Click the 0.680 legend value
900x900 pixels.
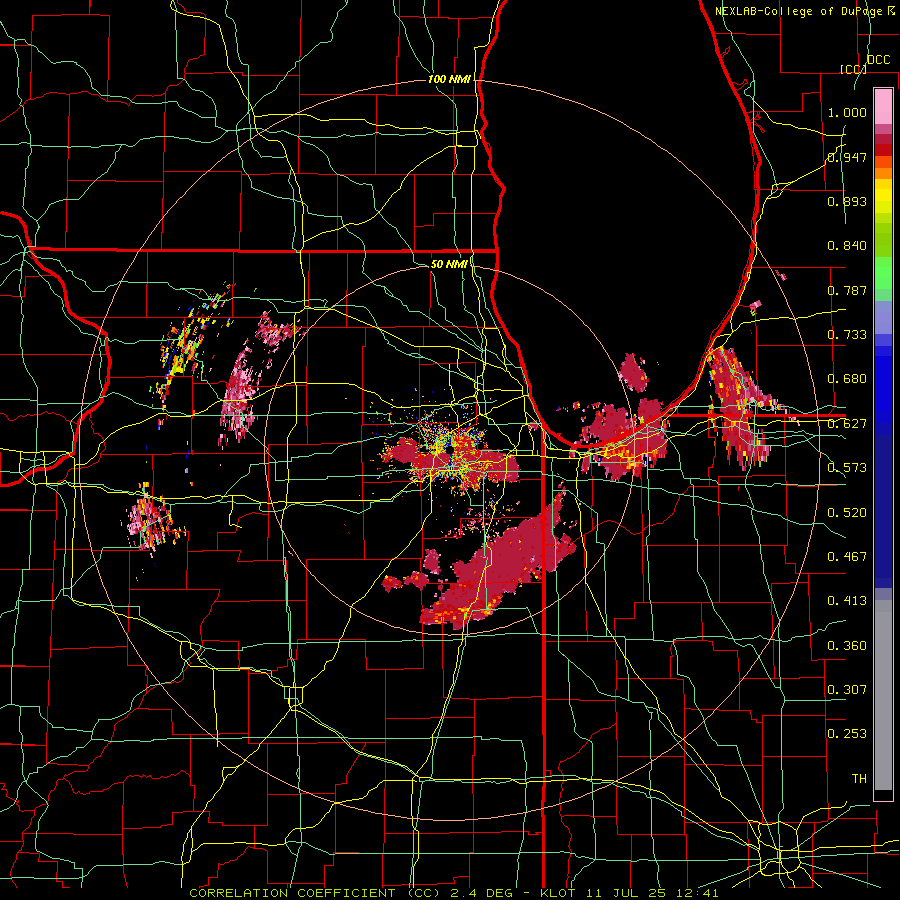[847, 379]
